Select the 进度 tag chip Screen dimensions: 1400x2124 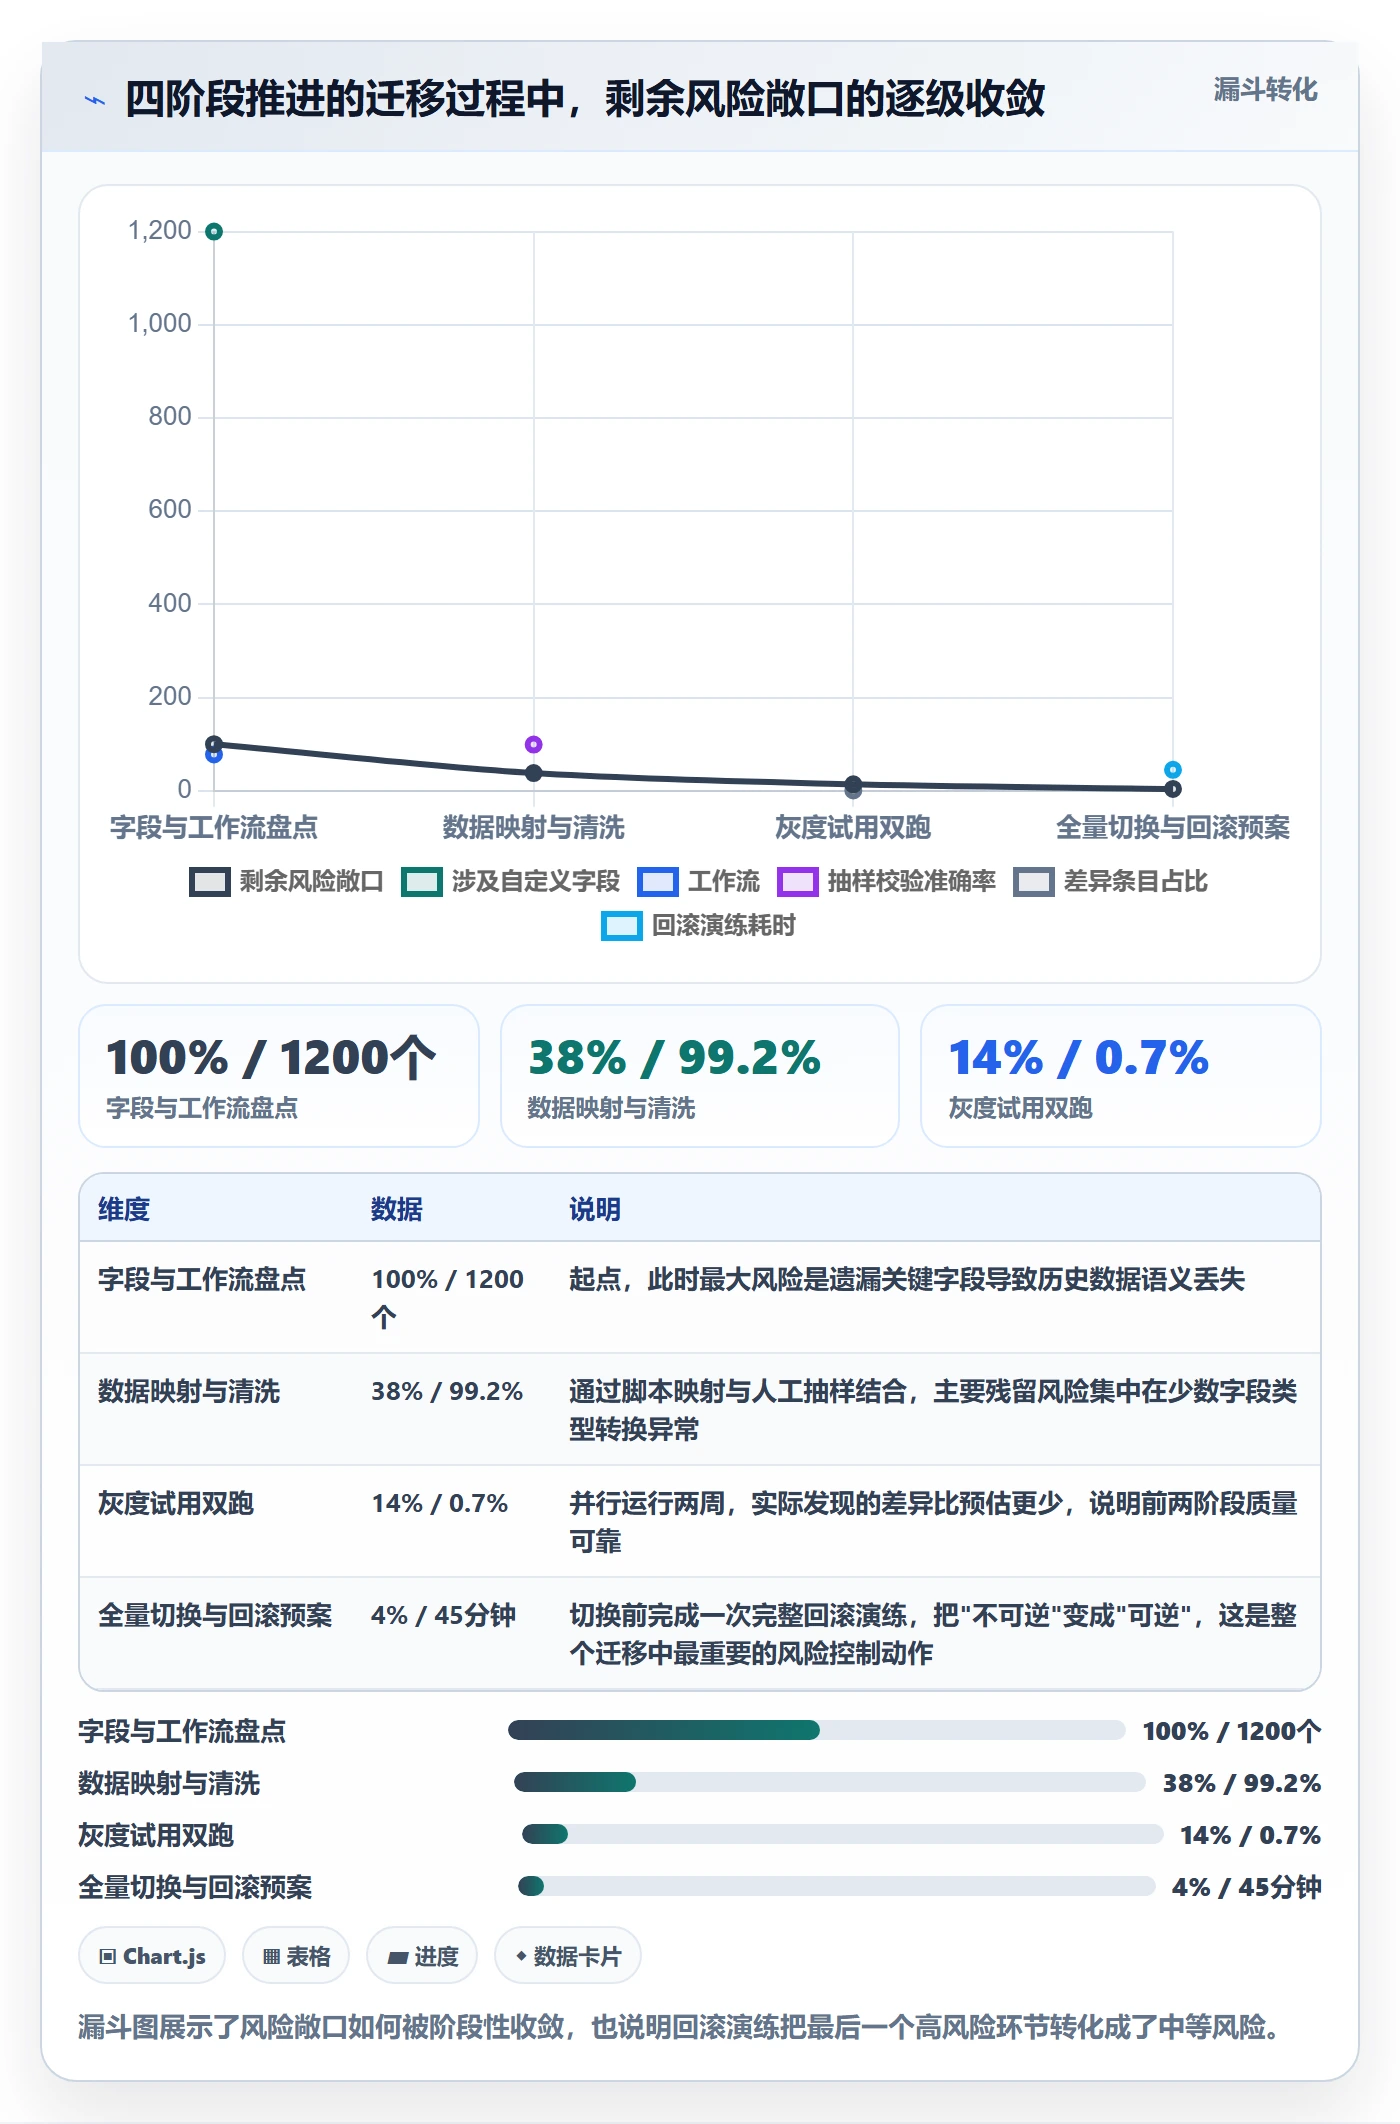422,1956
